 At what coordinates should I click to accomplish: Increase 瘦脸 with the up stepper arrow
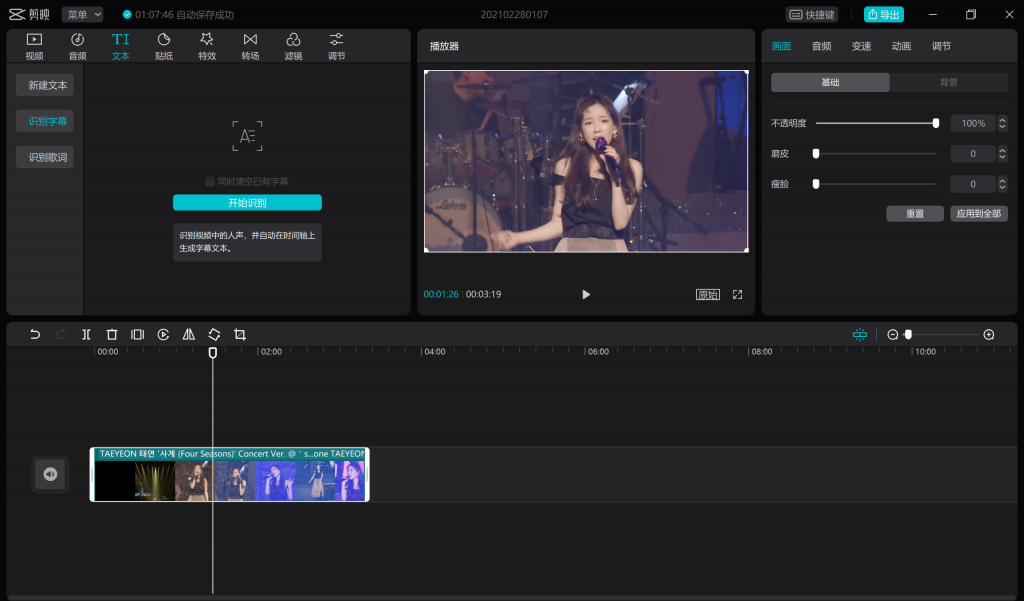(x=1002, y=180)
